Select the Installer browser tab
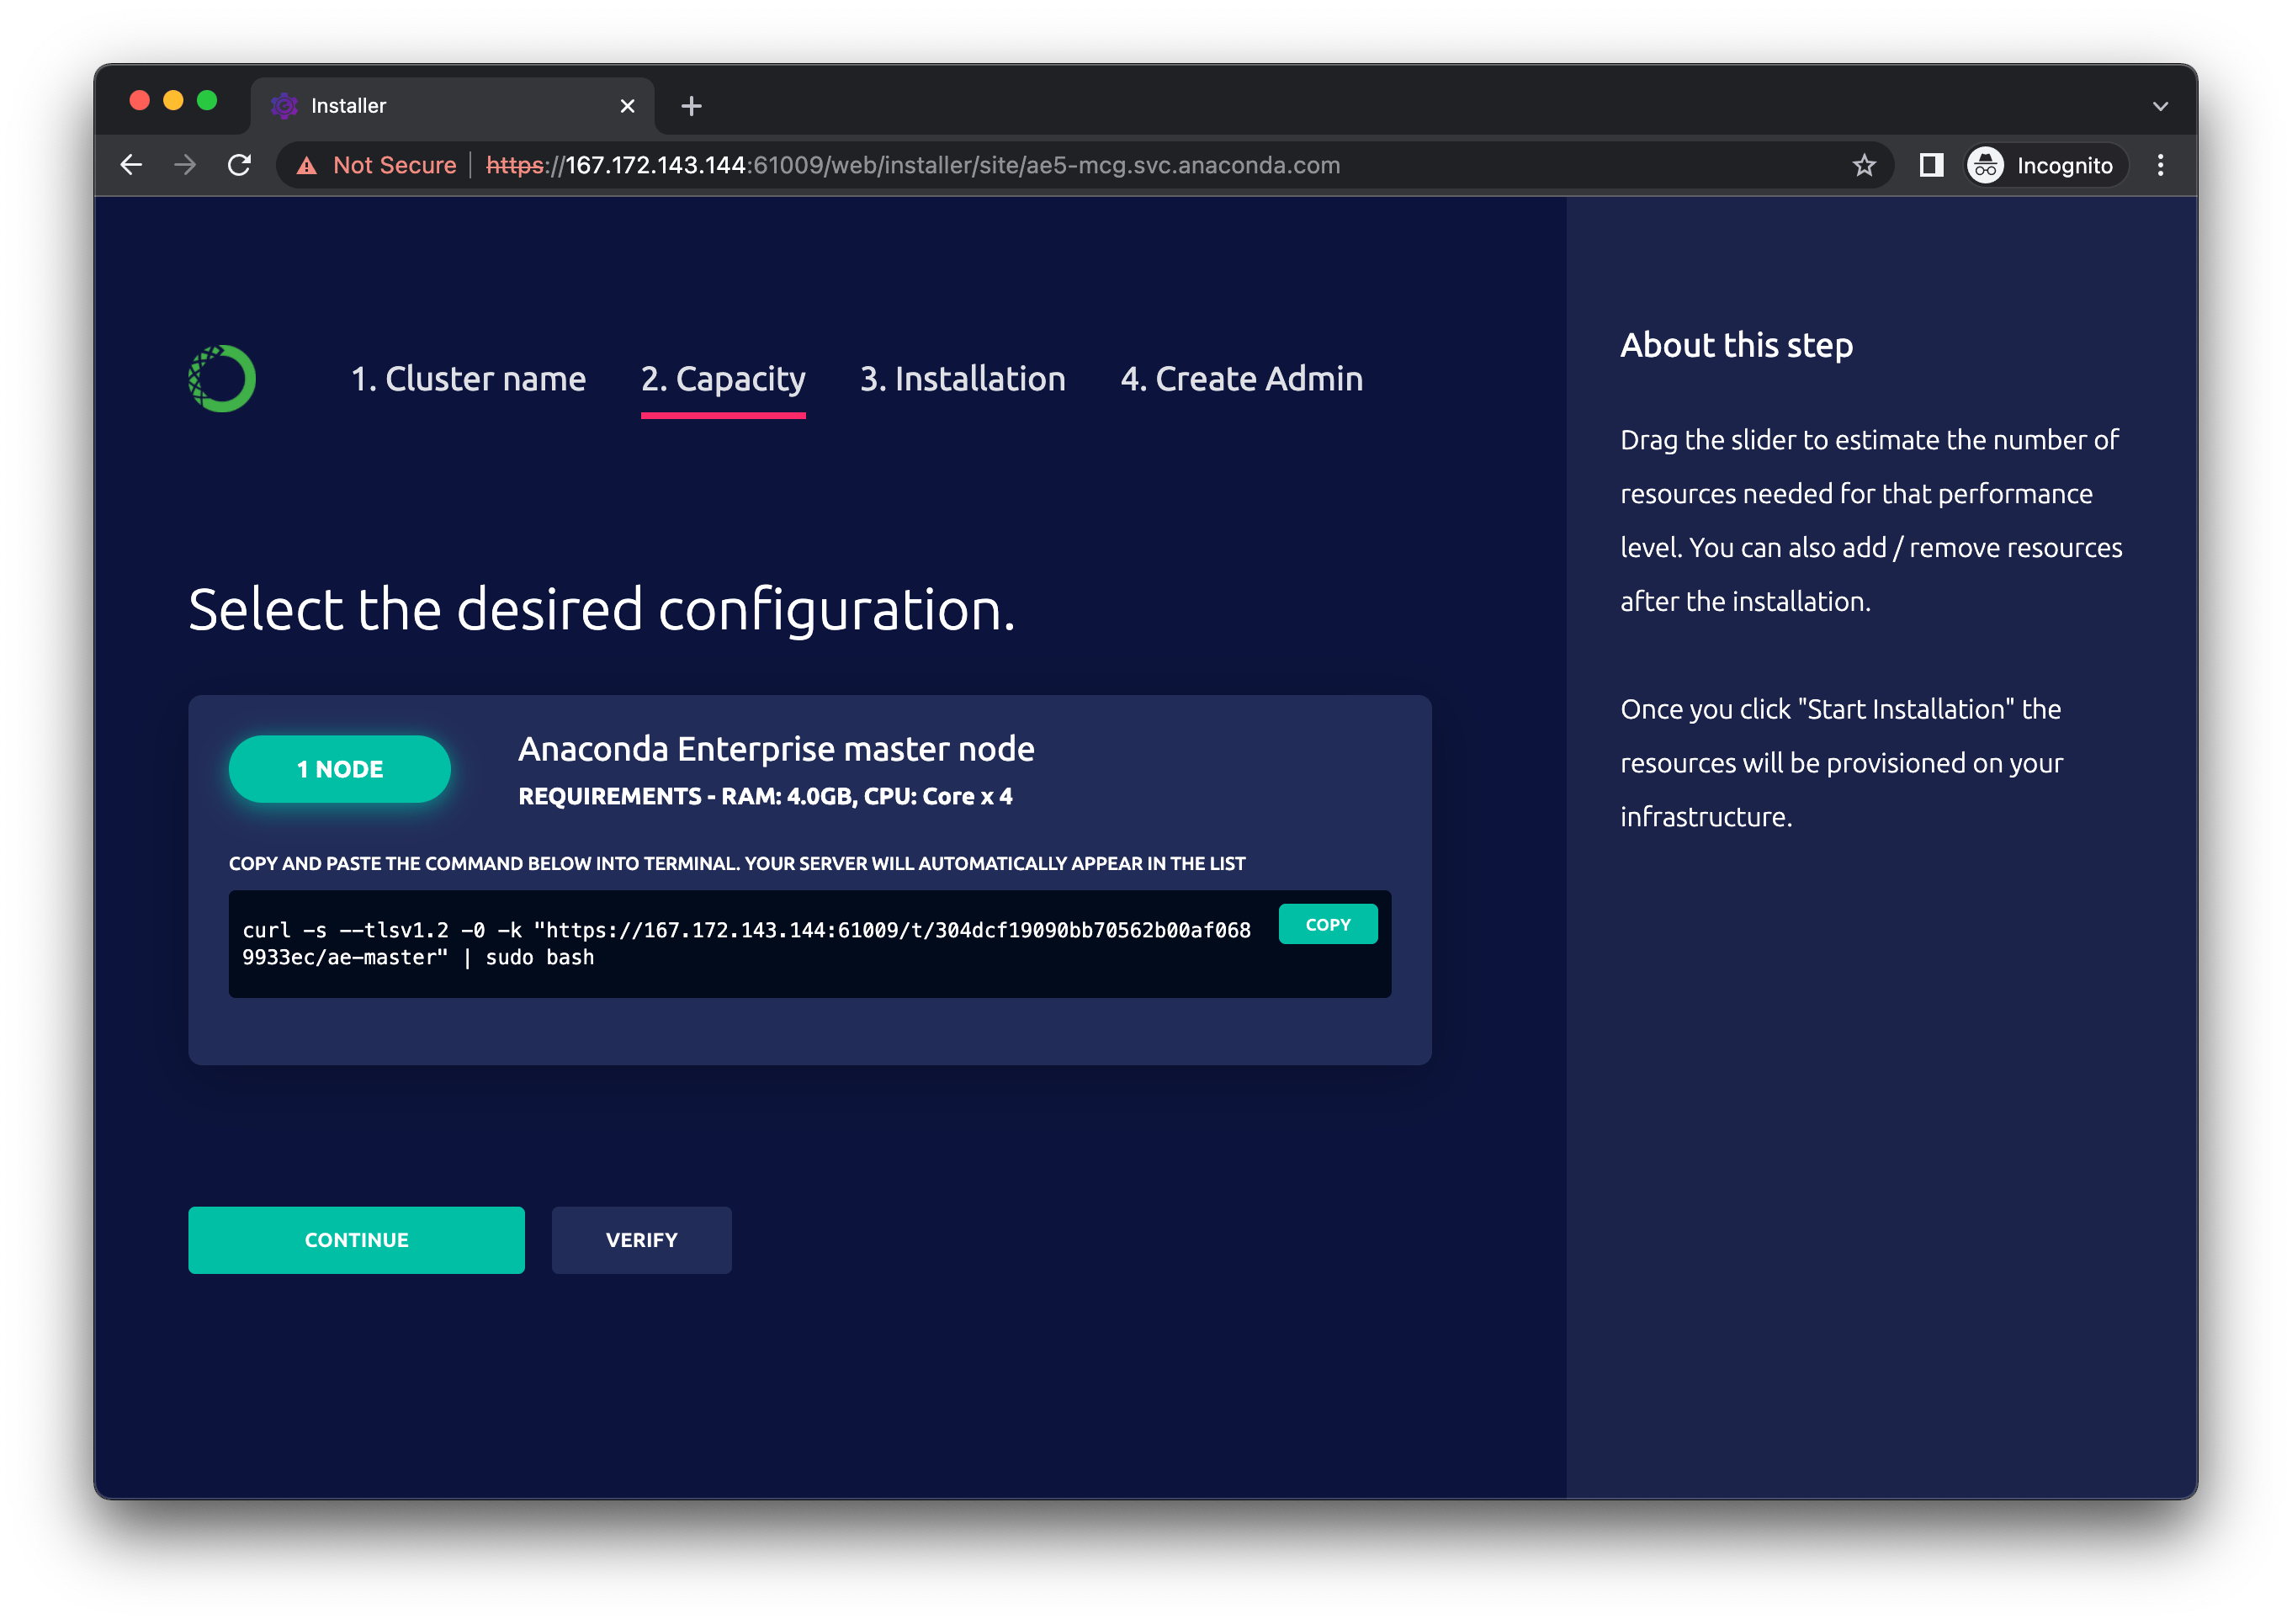 point(453,106)
